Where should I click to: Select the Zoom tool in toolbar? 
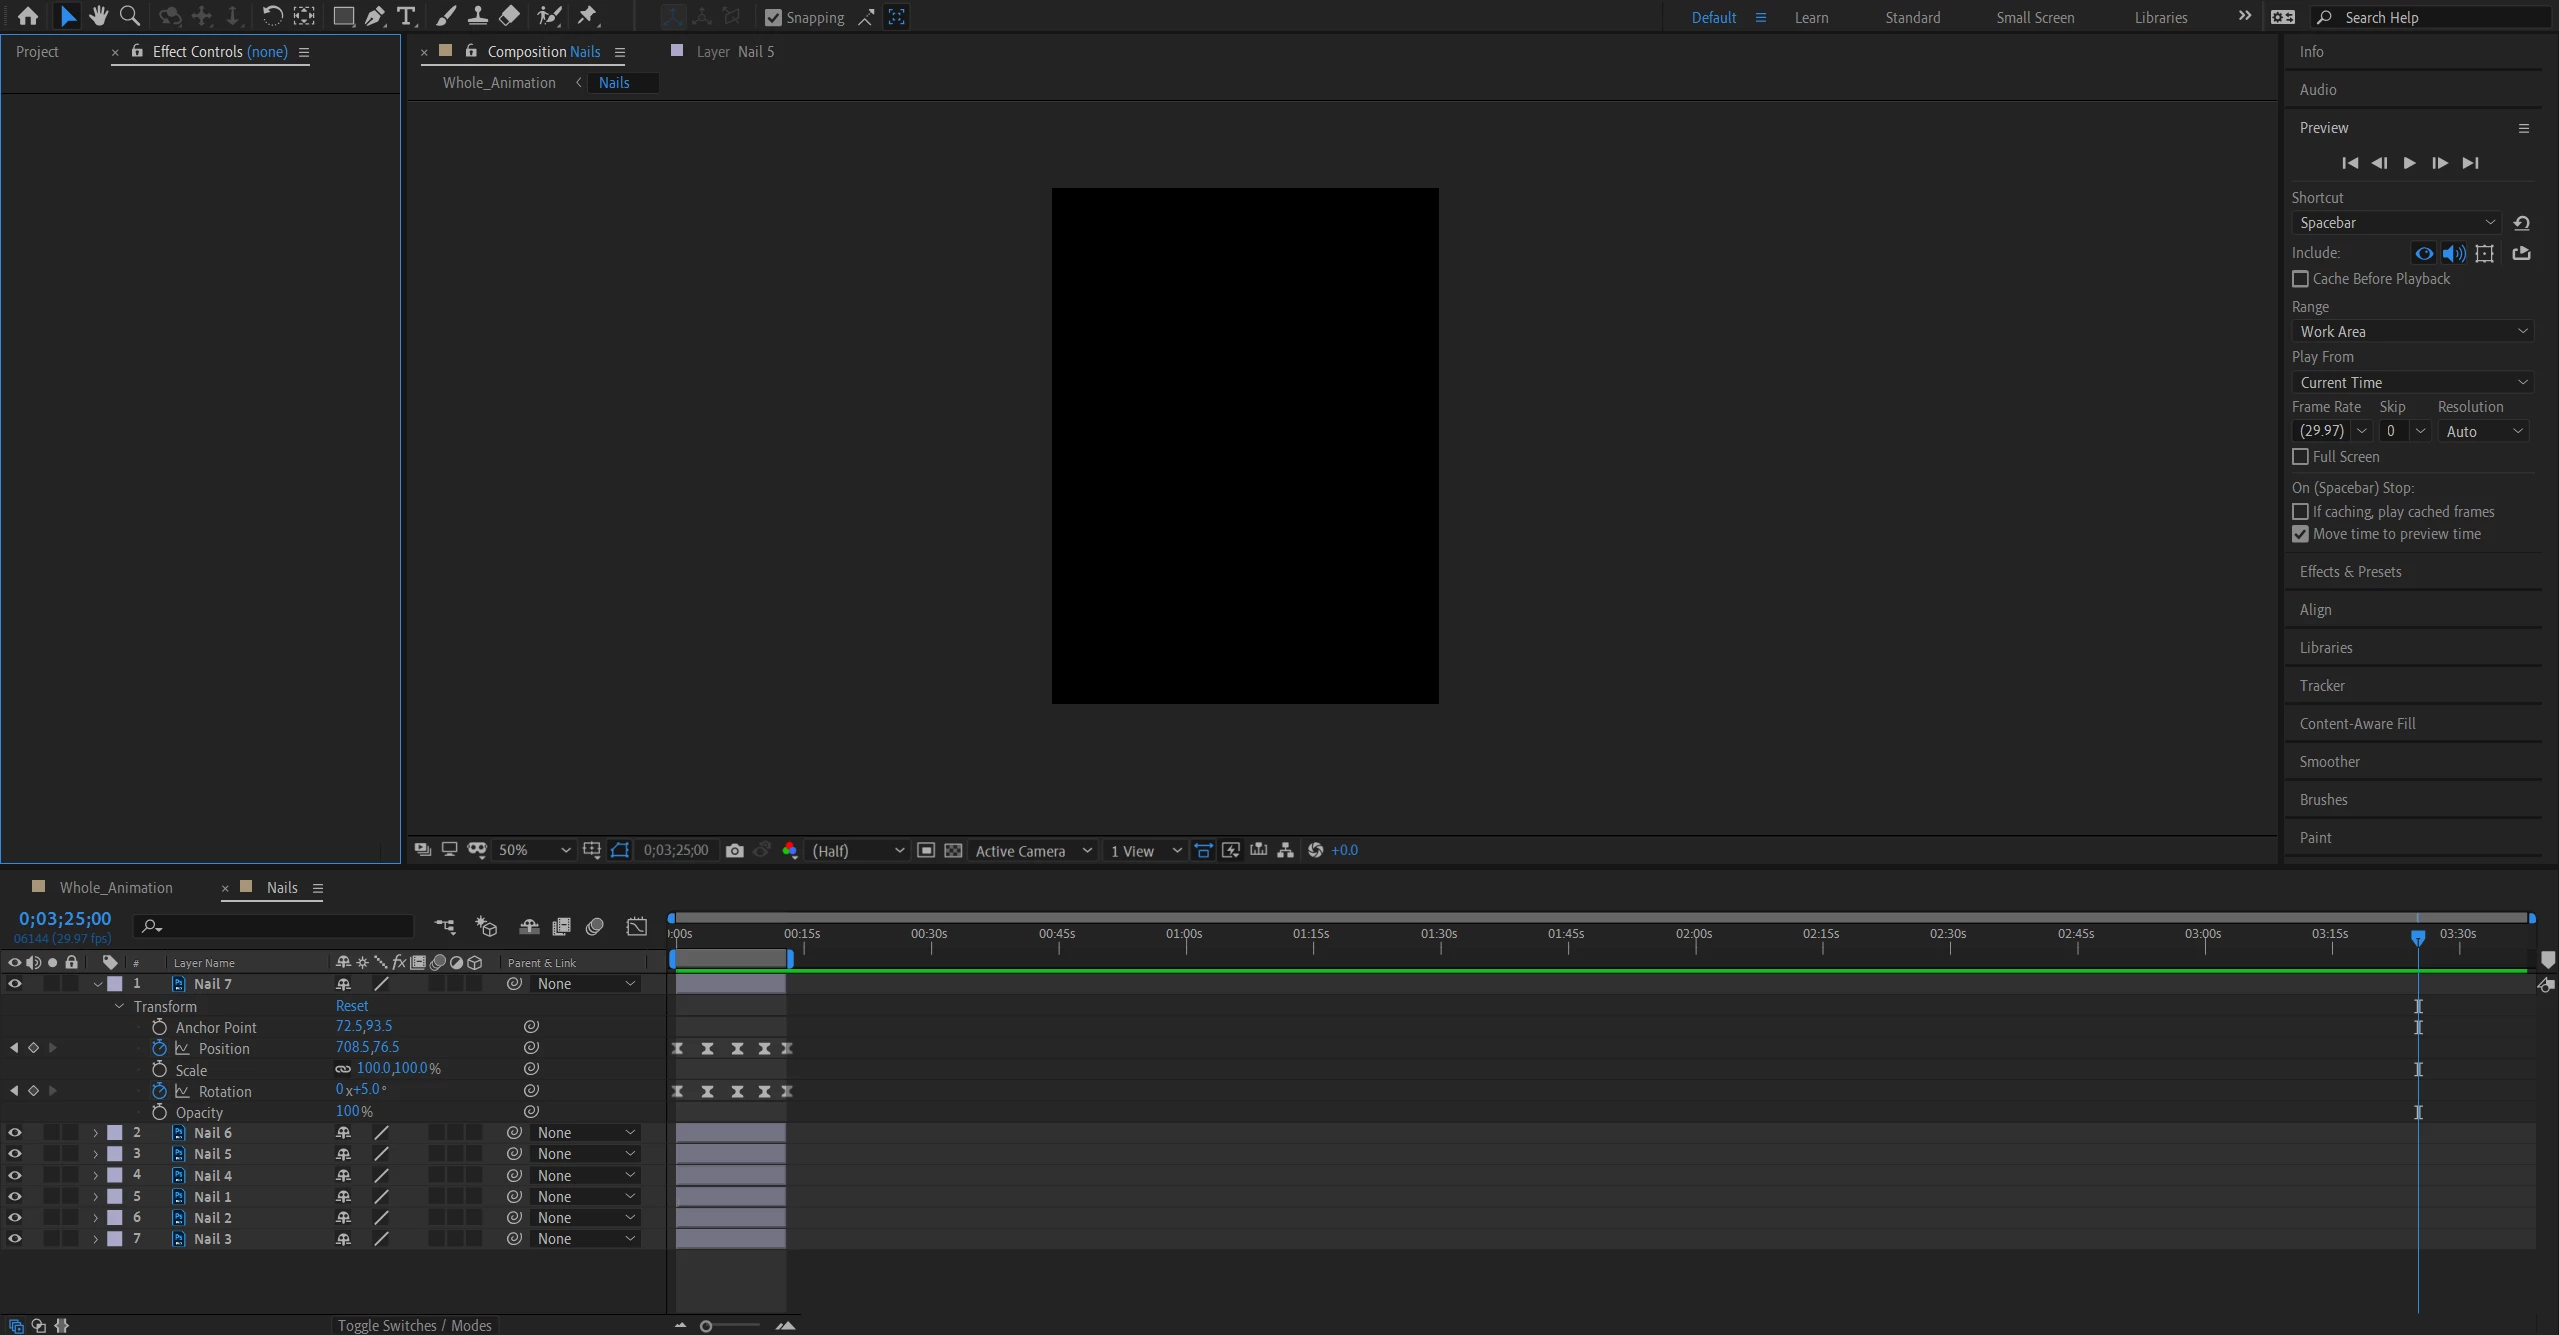pos(130,16)
